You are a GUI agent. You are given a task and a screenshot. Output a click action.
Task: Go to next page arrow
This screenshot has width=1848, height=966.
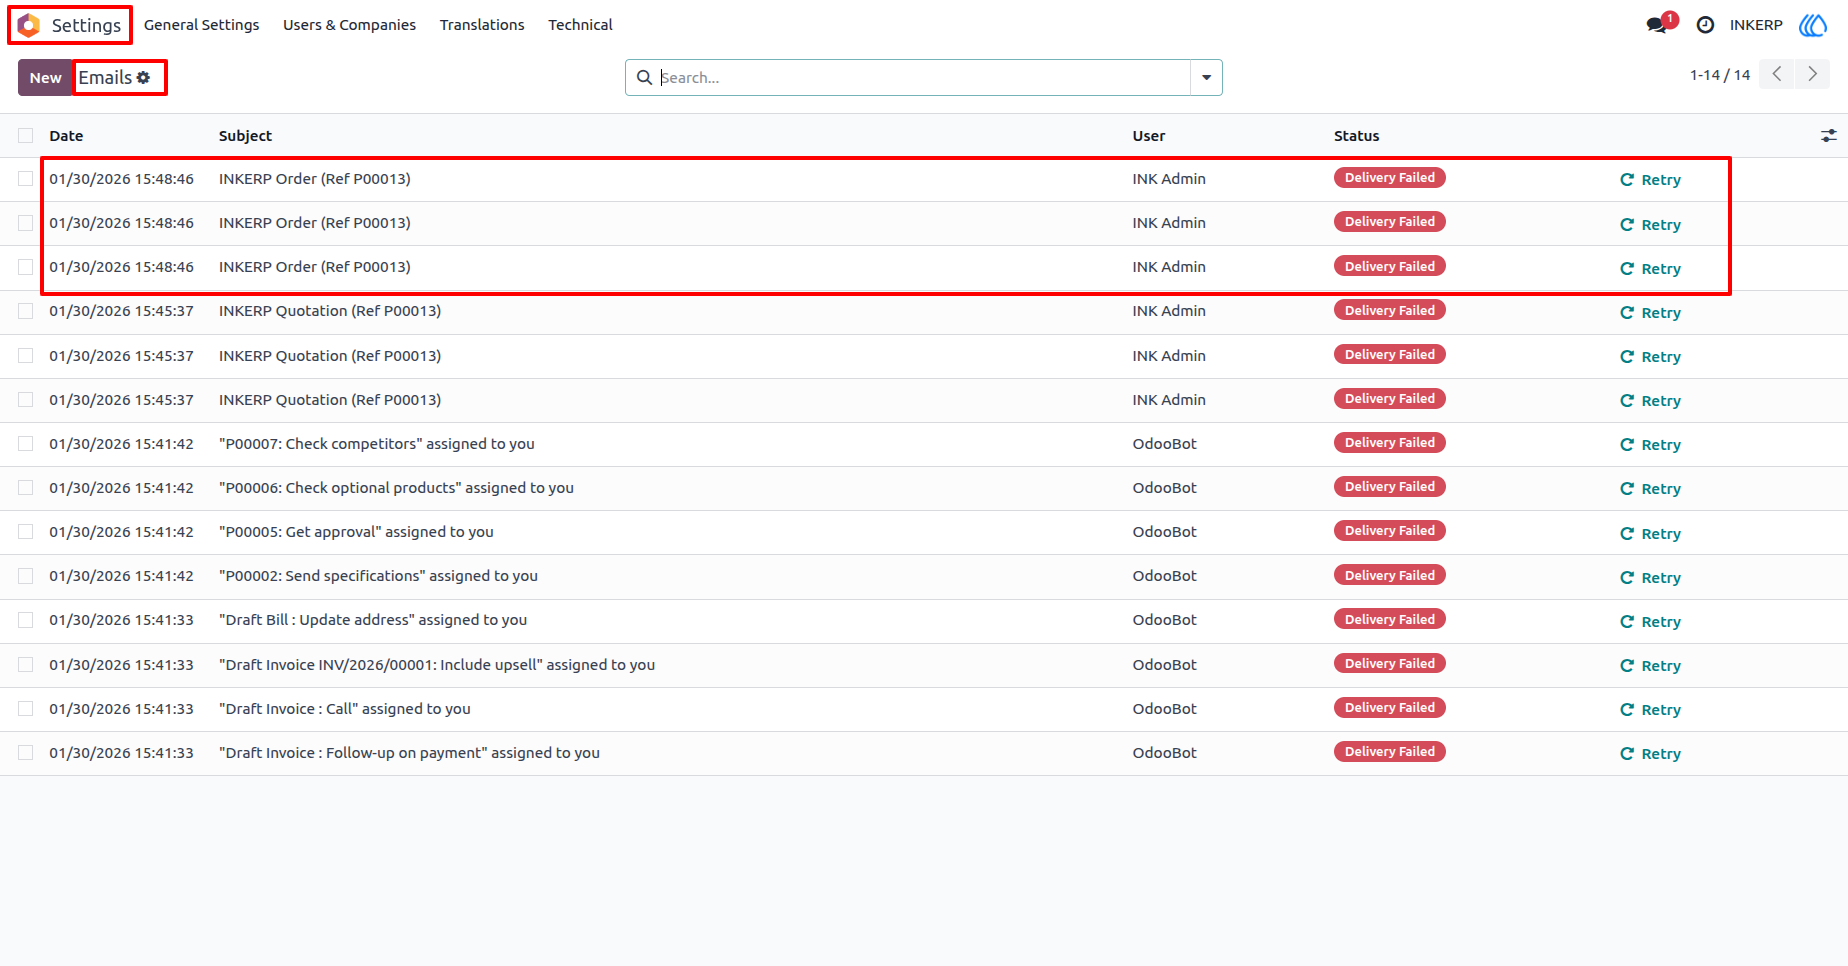1812,74
